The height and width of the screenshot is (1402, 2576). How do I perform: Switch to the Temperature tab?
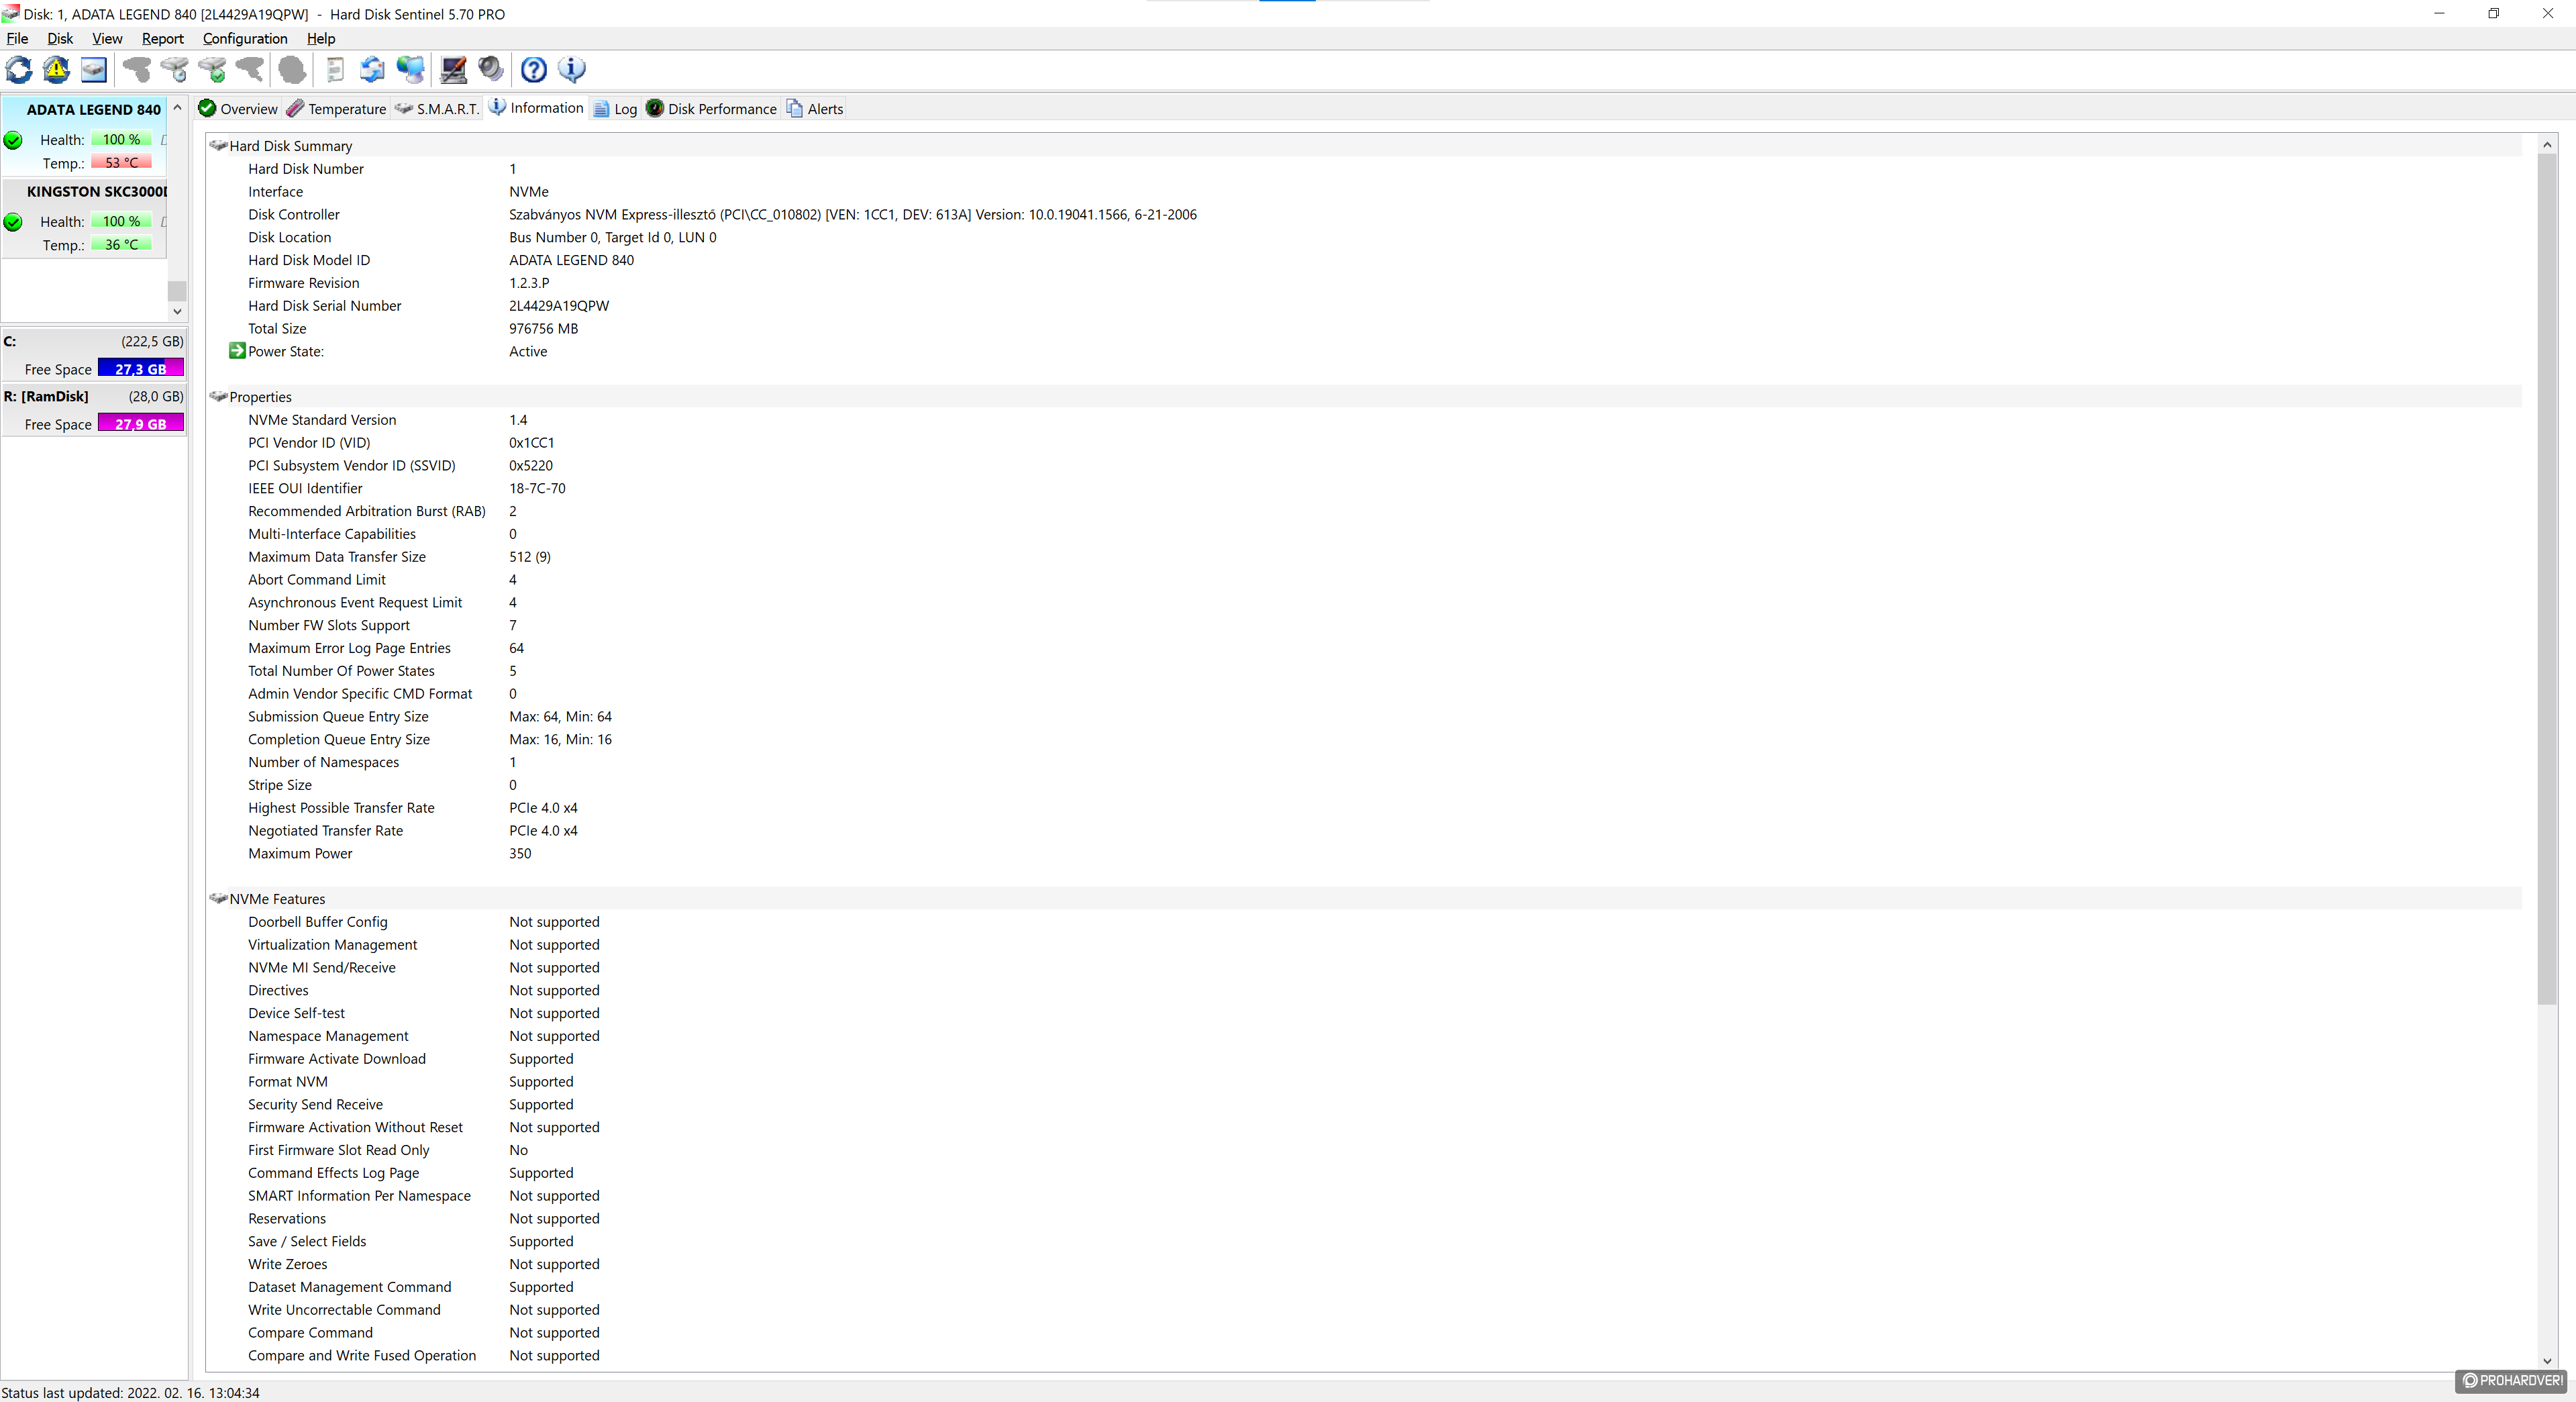click(336, 109)
